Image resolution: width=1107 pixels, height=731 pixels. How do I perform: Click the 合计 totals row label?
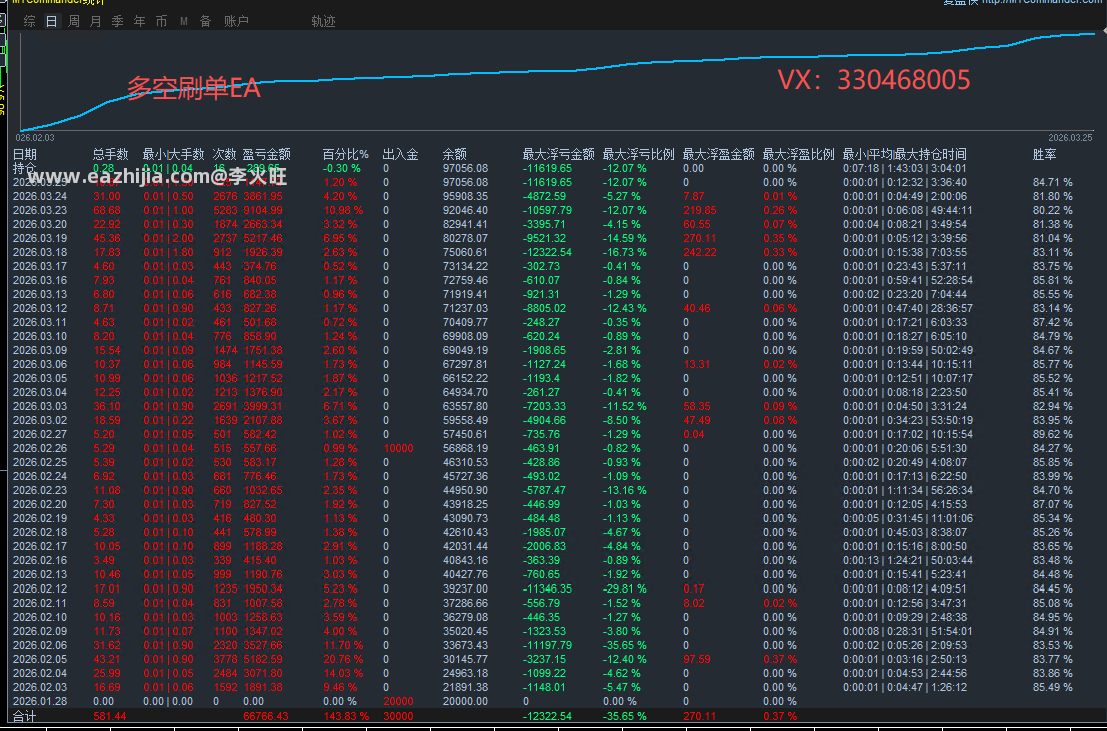25,716
